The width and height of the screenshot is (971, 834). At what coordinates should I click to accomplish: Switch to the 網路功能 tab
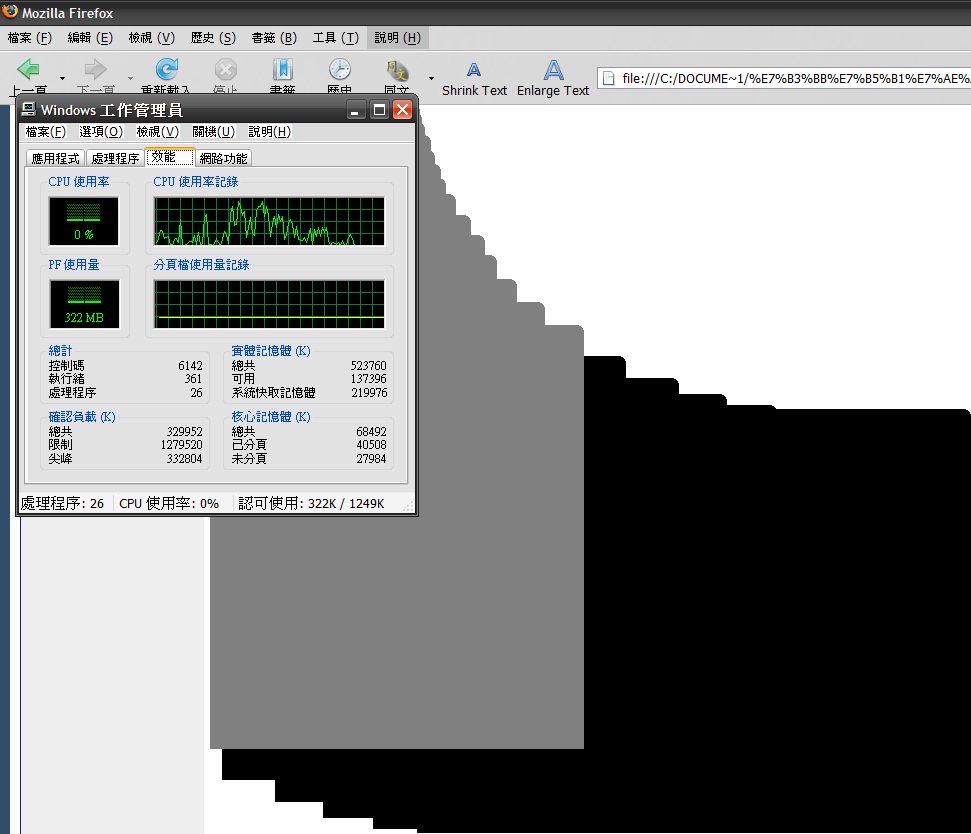223,158
